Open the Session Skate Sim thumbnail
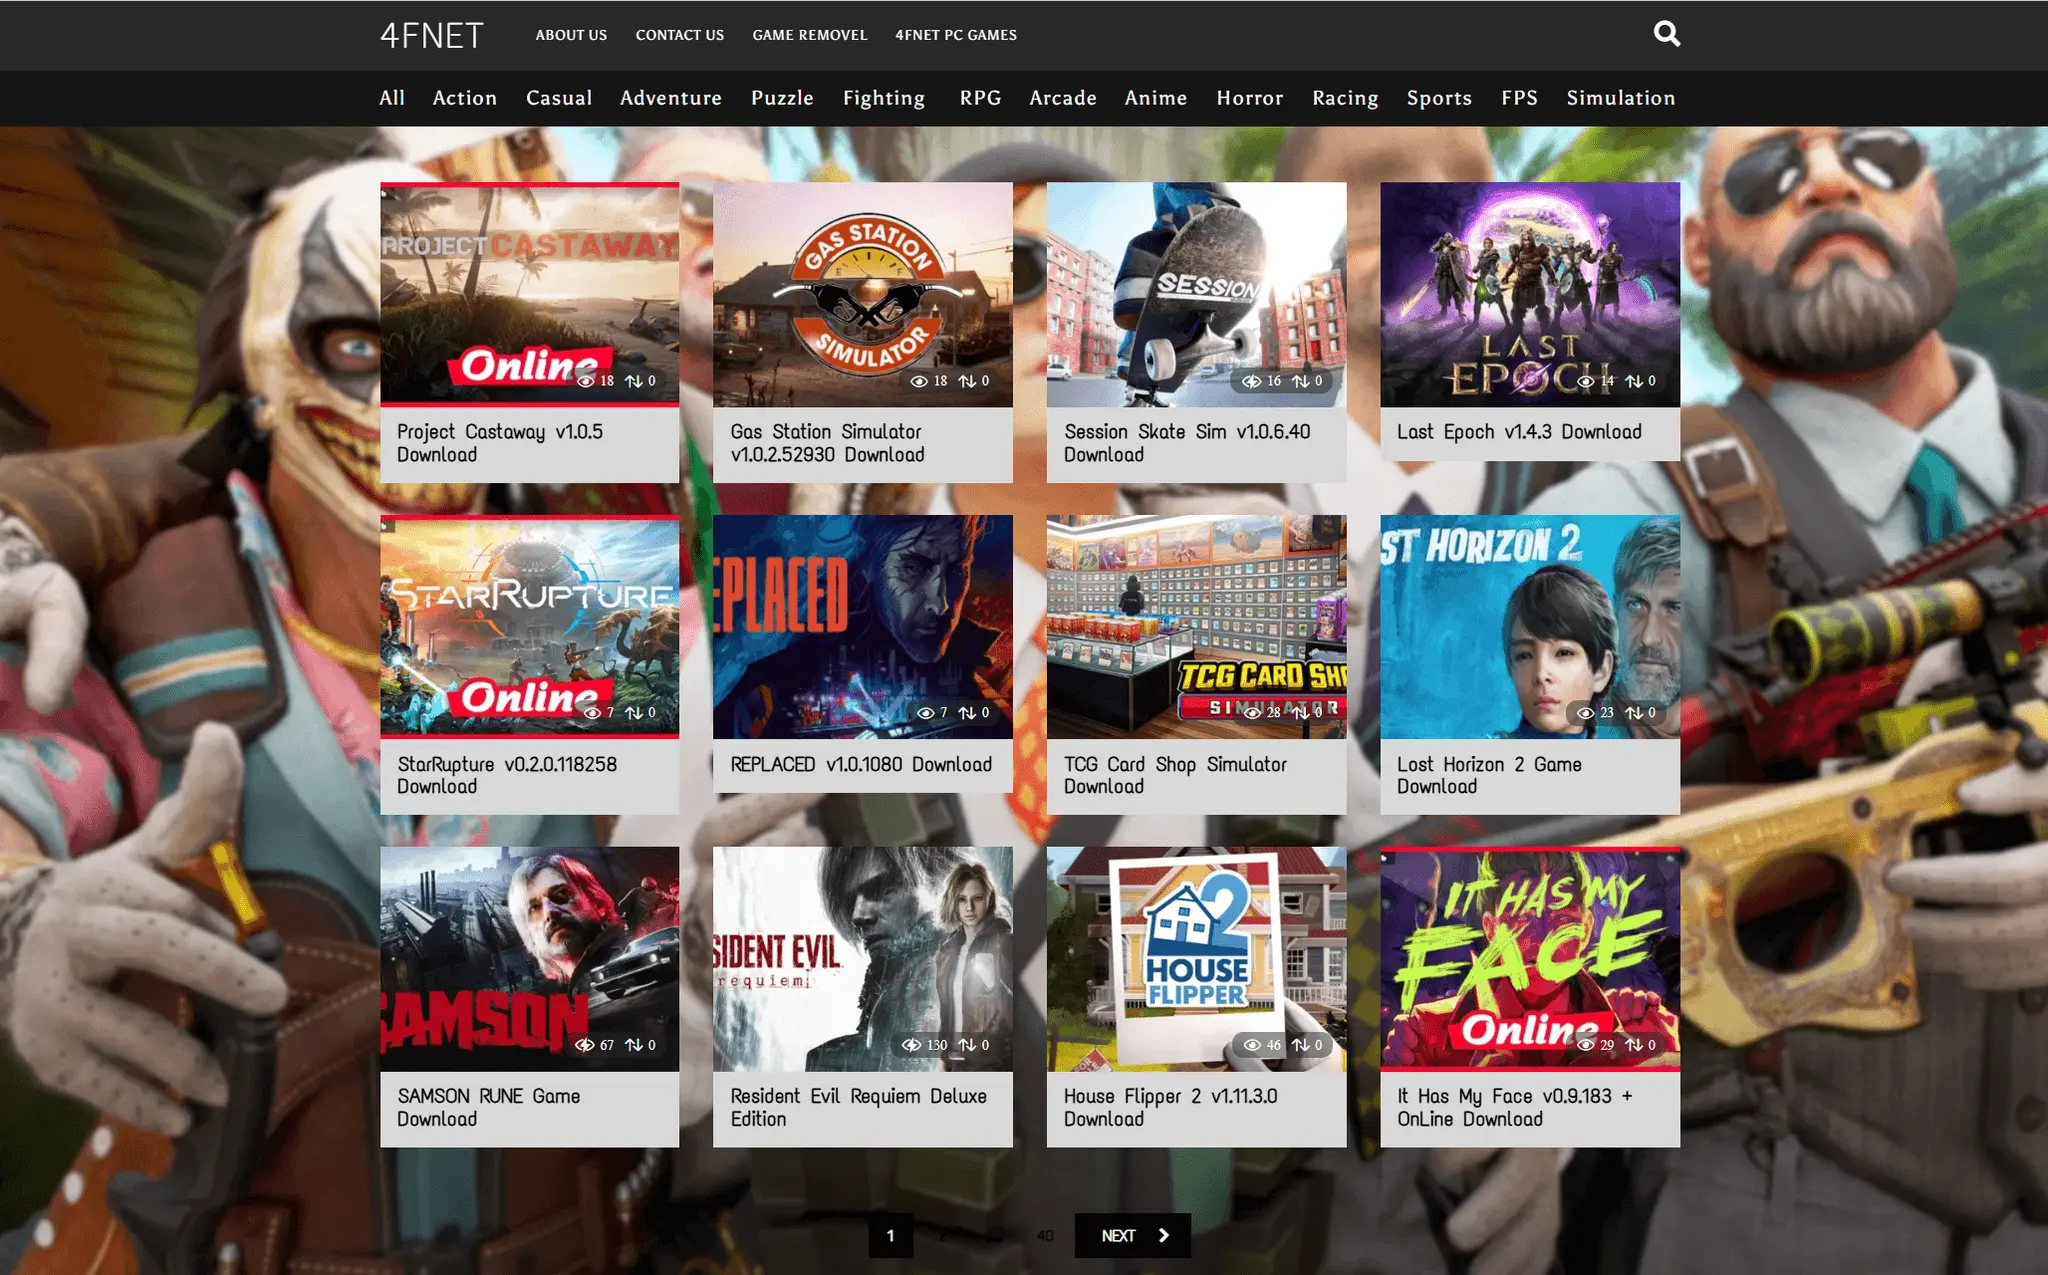The width and height of the screenshot is (2048, 1275). point(1197,295)
